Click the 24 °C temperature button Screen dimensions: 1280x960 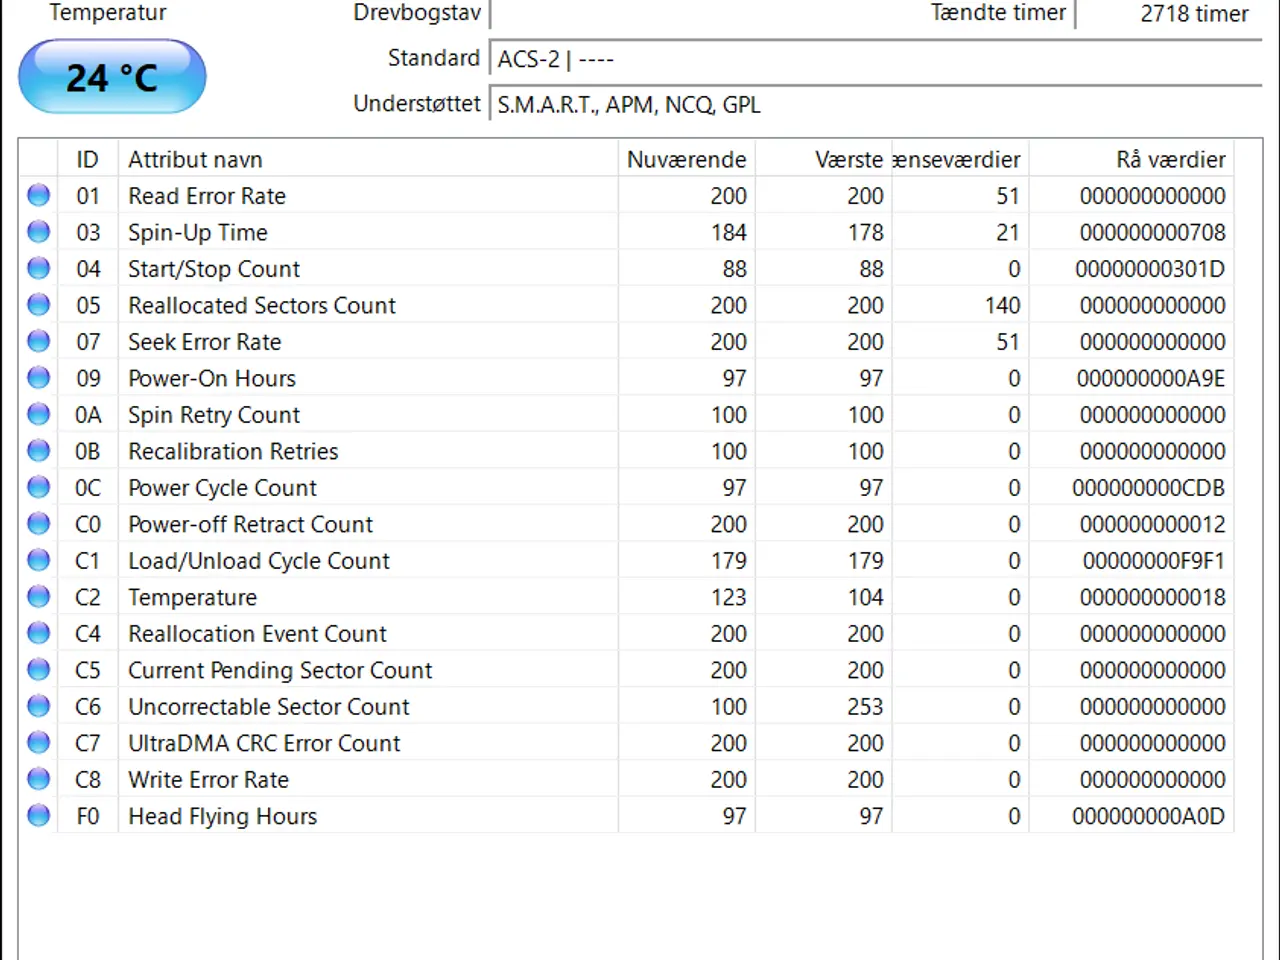point(112,77)
